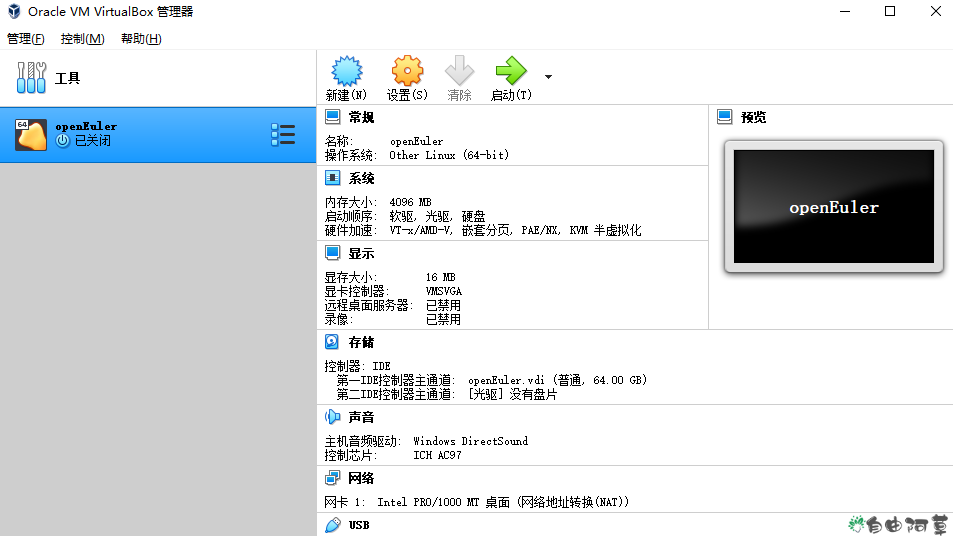953x536 pixels.
Task: Click the 工具 tools label
Action: (67, 78)
